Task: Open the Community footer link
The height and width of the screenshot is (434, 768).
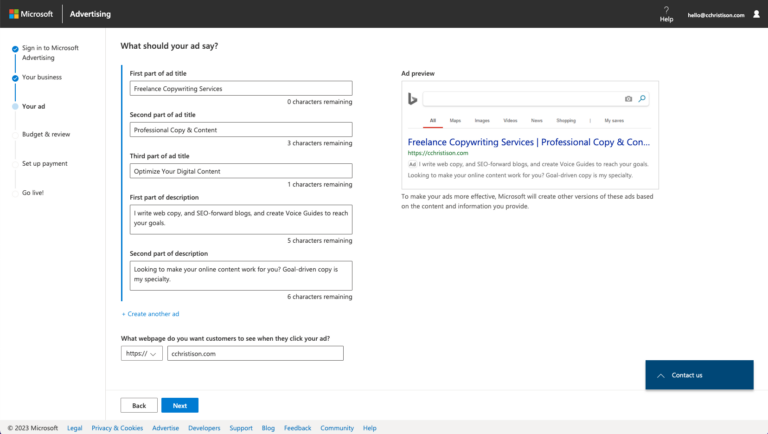Action: (337, 428)
